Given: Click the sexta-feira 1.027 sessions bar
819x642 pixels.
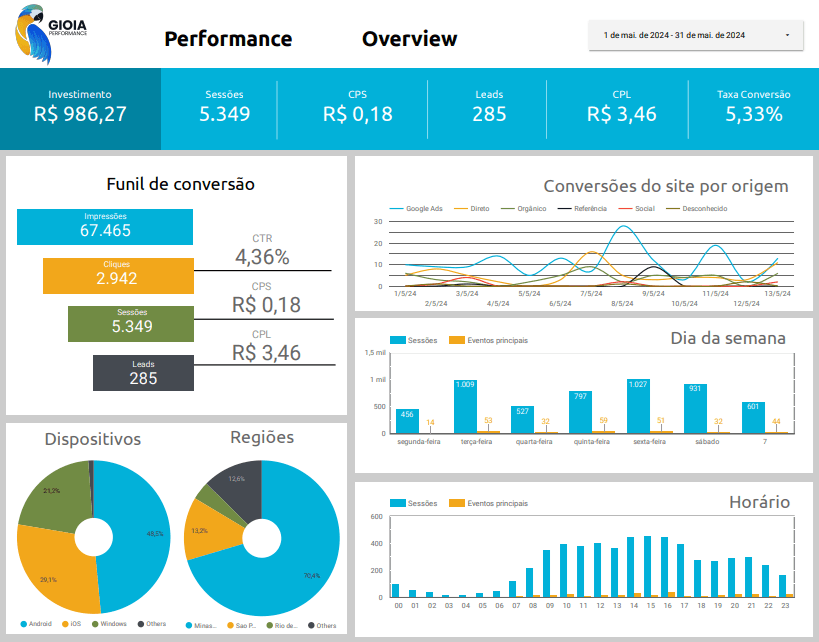Looking at the screenshot, I should point(638,406).
